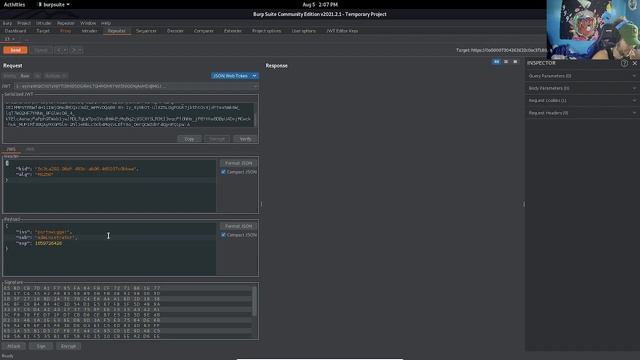Click the Cancel button next to Send

(41, 50)
